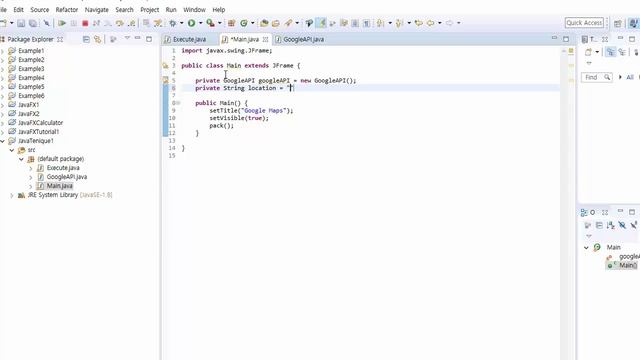Click the New Java Package icon
The width and height of the screenshot is (640, 360).
231,23
